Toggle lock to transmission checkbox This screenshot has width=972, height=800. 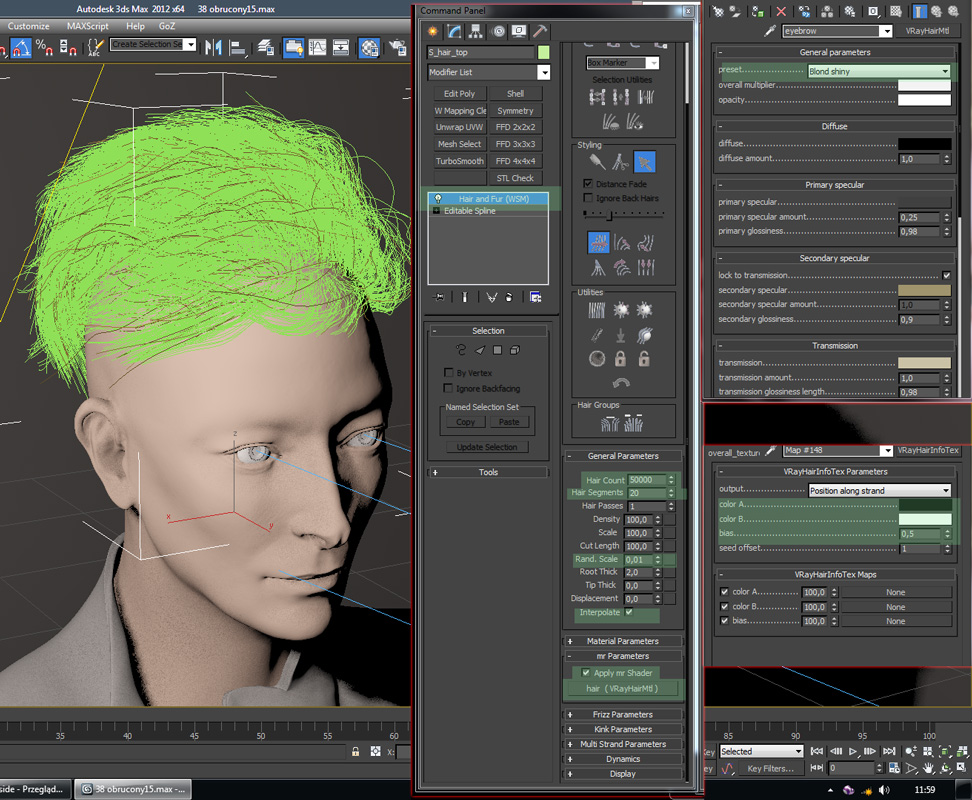pos(946,275)
